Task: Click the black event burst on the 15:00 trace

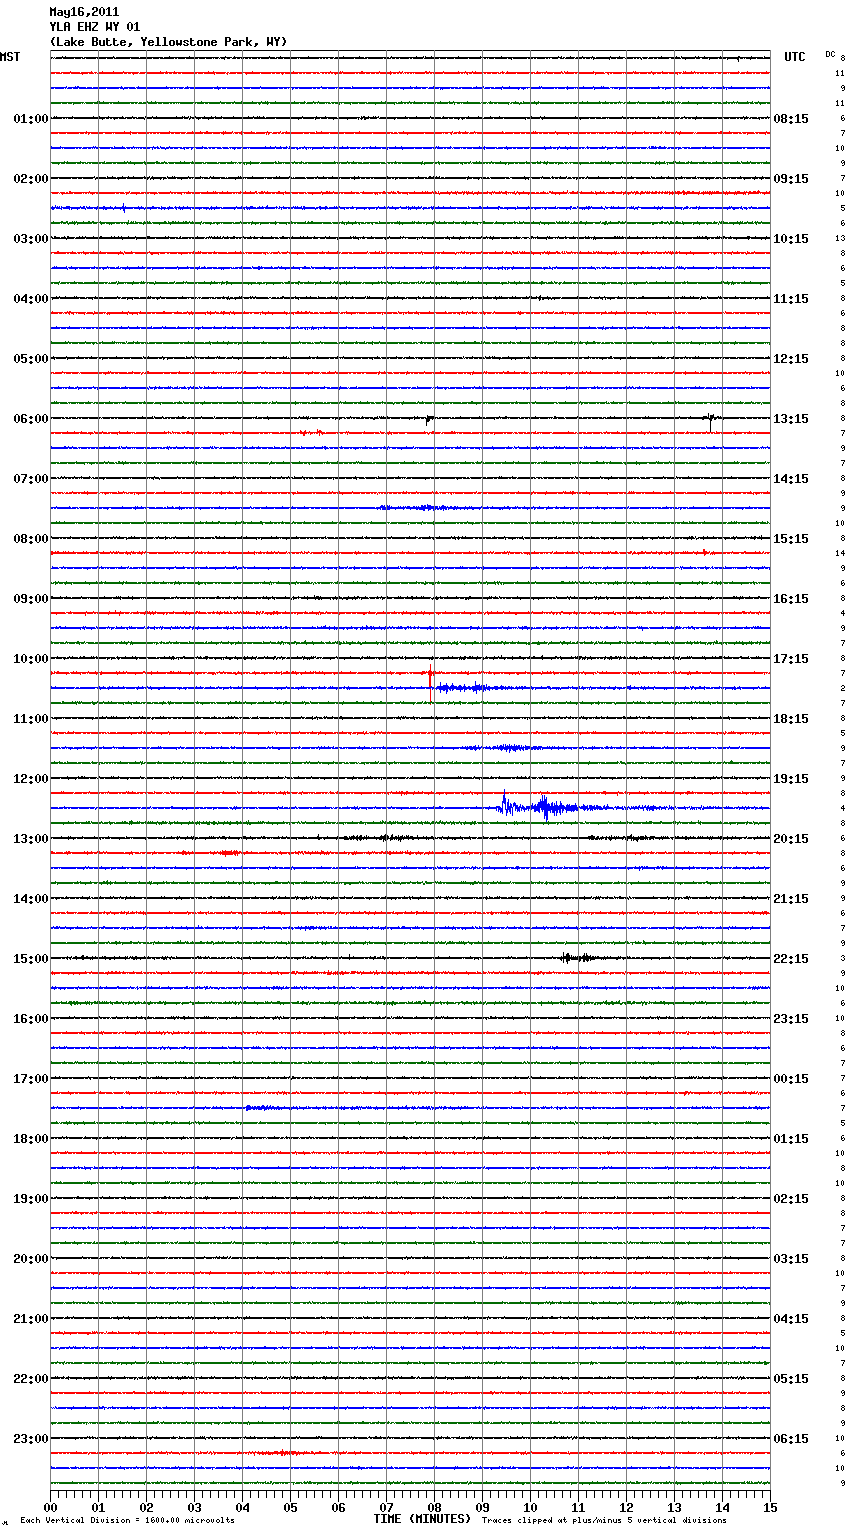Action: [x=579, y=958]
